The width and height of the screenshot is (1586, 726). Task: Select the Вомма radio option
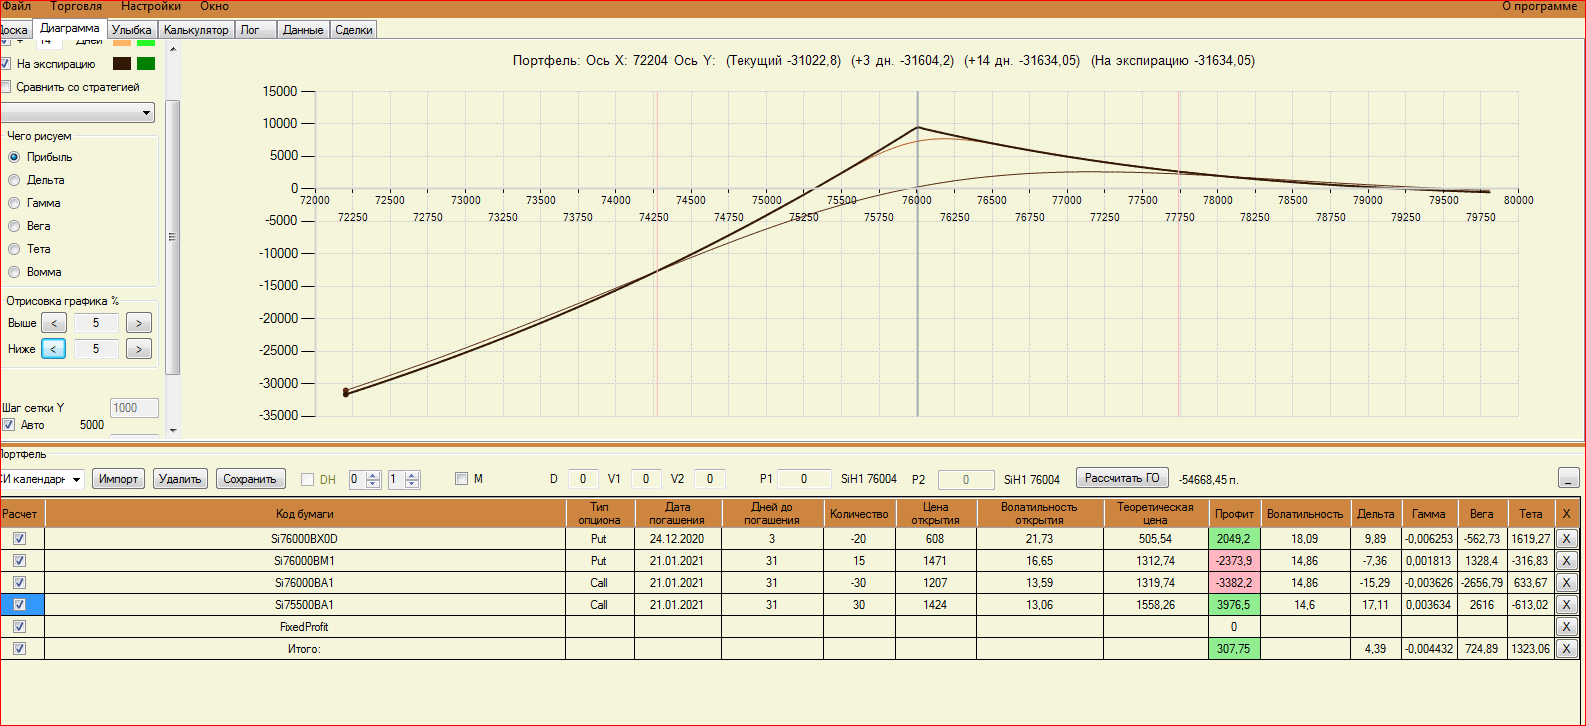coord(14,272)
